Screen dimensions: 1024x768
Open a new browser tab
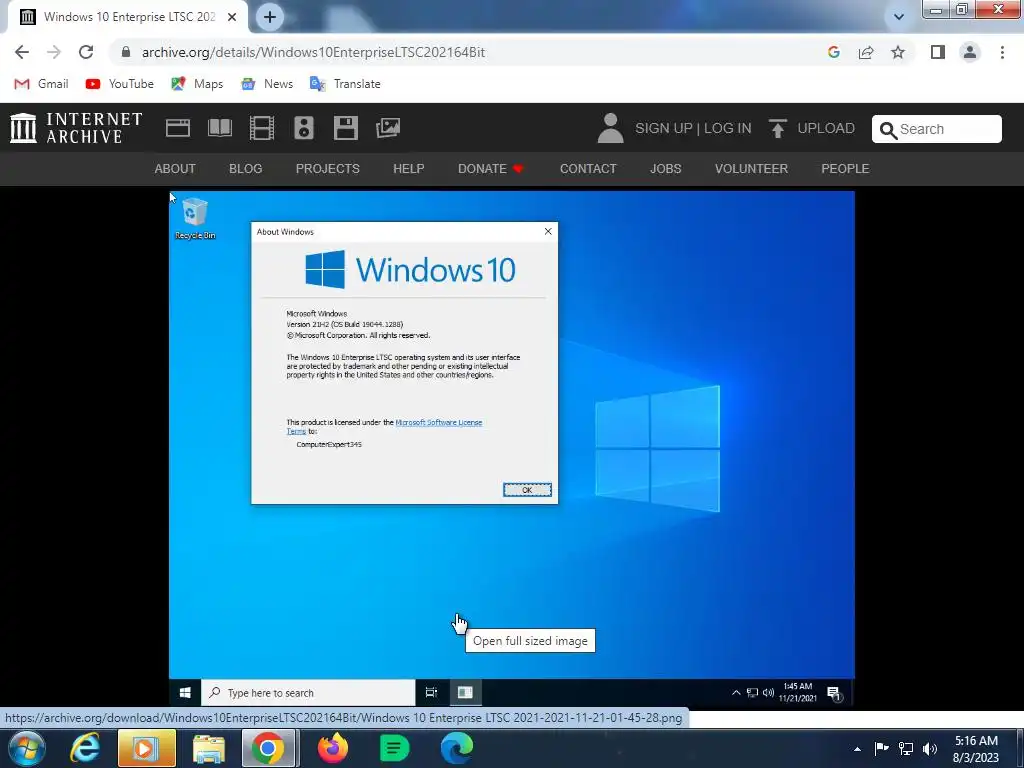point(270,17)
